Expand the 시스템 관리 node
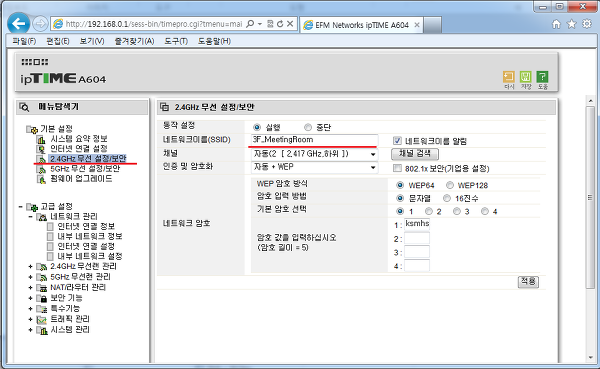 [x=31, y=330]
